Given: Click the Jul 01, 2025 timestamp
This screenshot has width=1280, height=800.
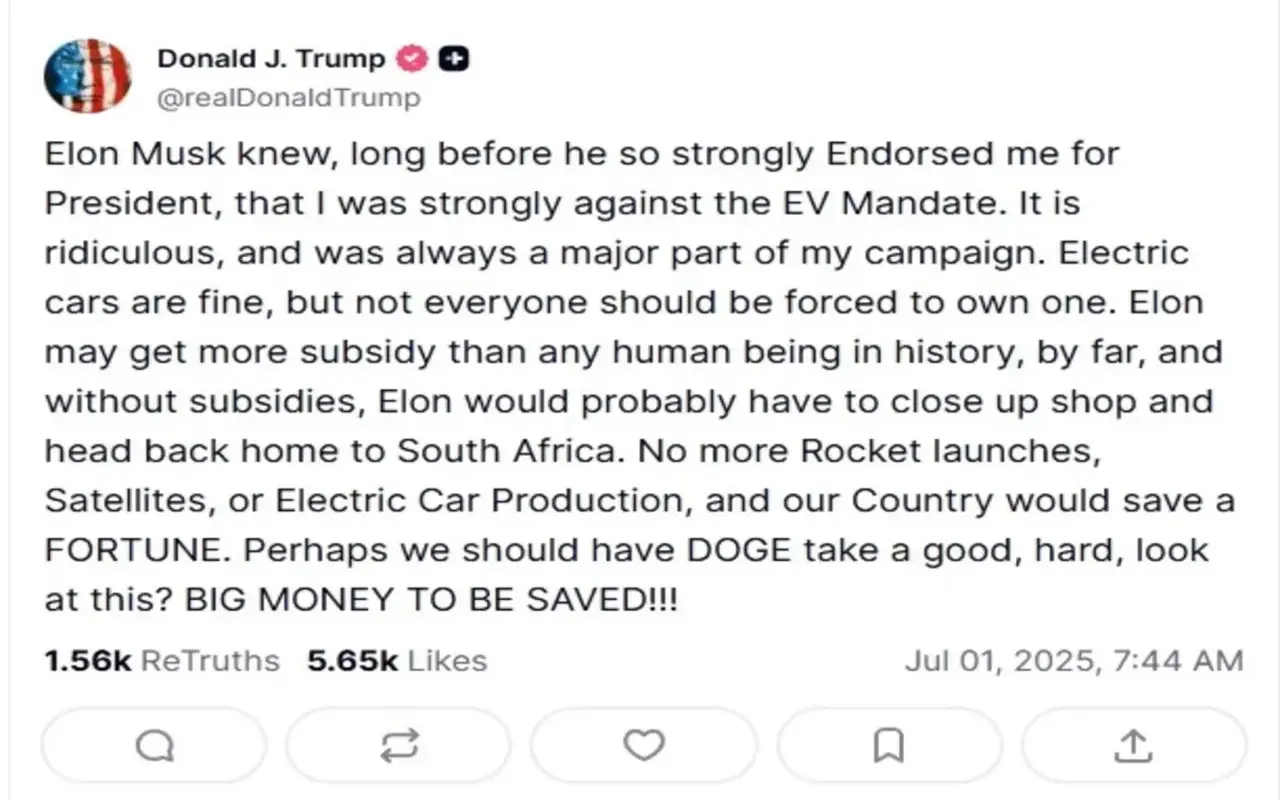Looking at the screenshot, I should coord(1073,661).
